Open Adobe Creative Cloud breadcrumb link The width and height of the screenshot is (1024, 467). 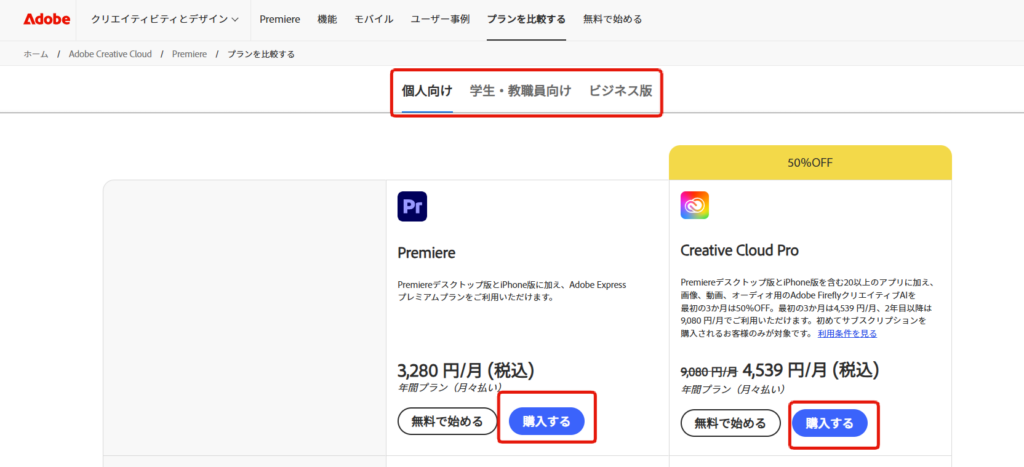pos(110,54)
